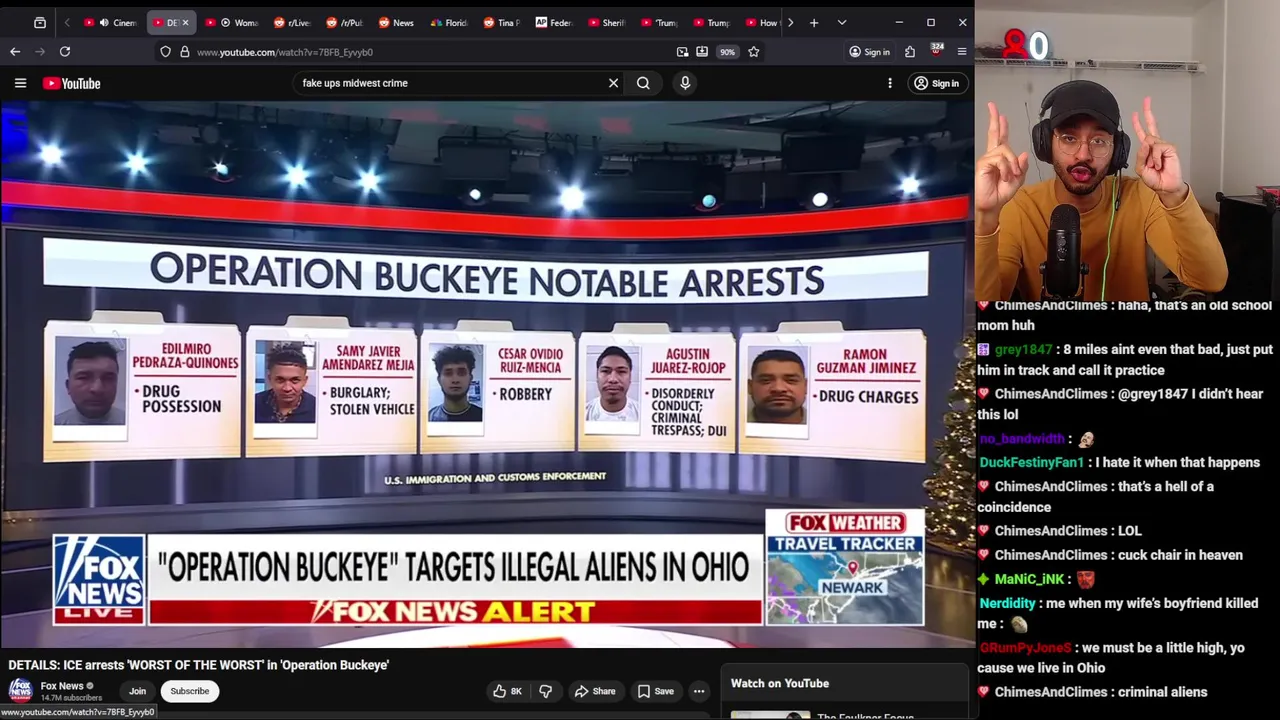Open more actions three-dot menu under video
Image resolution: width=1280 pixels, height=720 pixels.
click(x=699, y=691)
